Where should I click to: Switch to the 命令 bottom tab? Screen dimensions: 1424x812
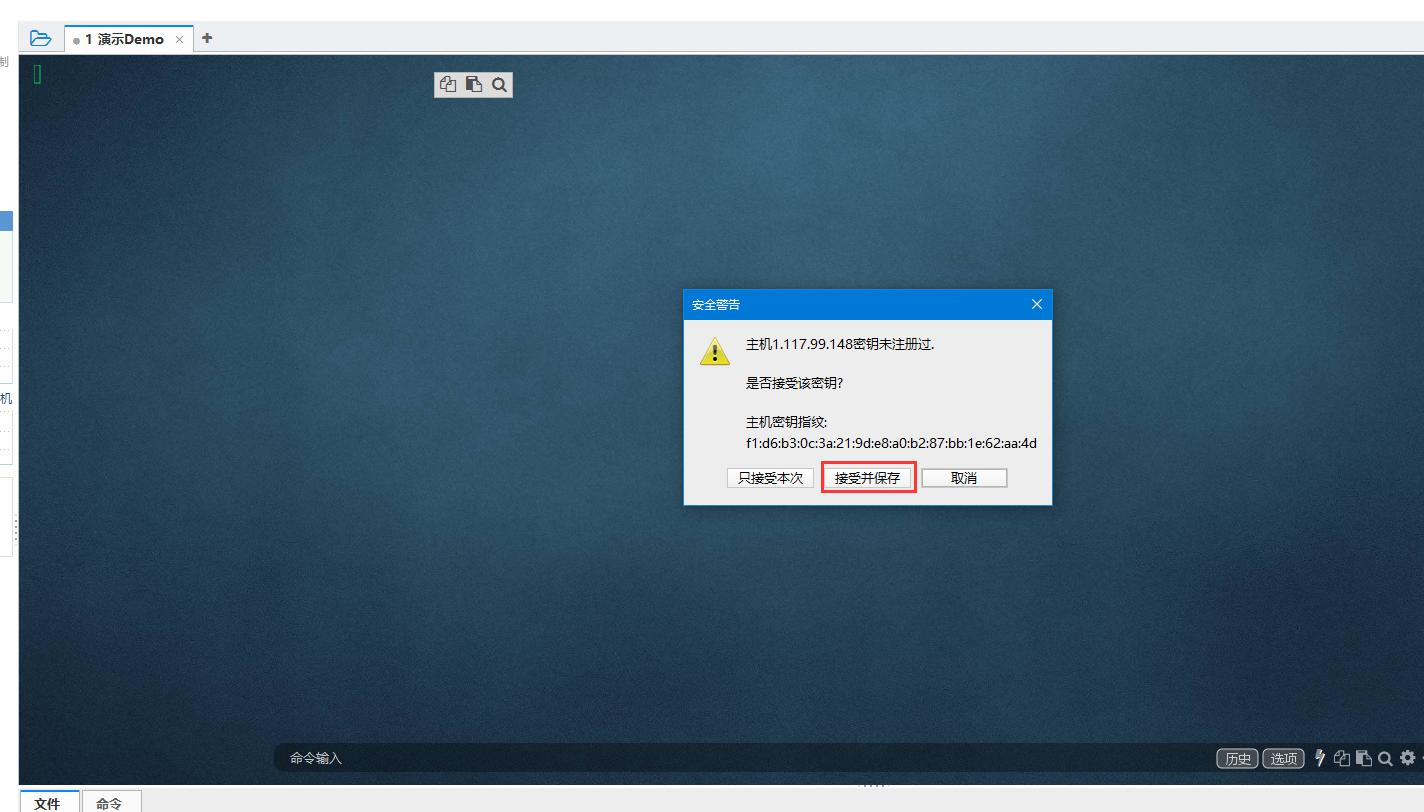coord(109,802)
